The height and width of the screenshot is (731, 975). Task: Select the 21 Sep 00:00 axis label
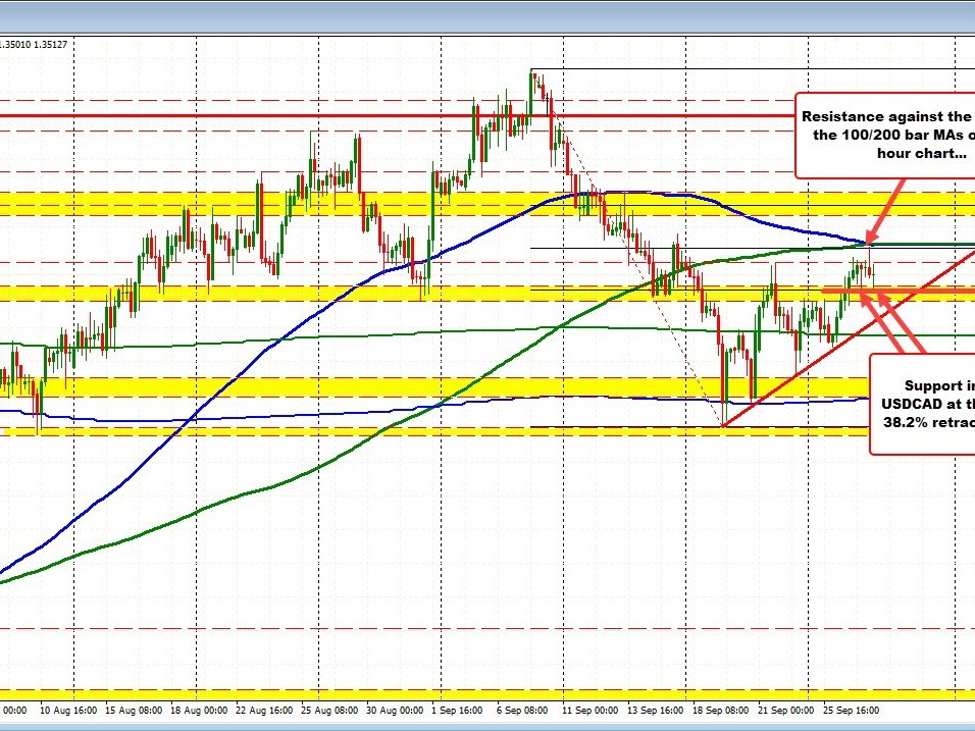coord(785,710)
